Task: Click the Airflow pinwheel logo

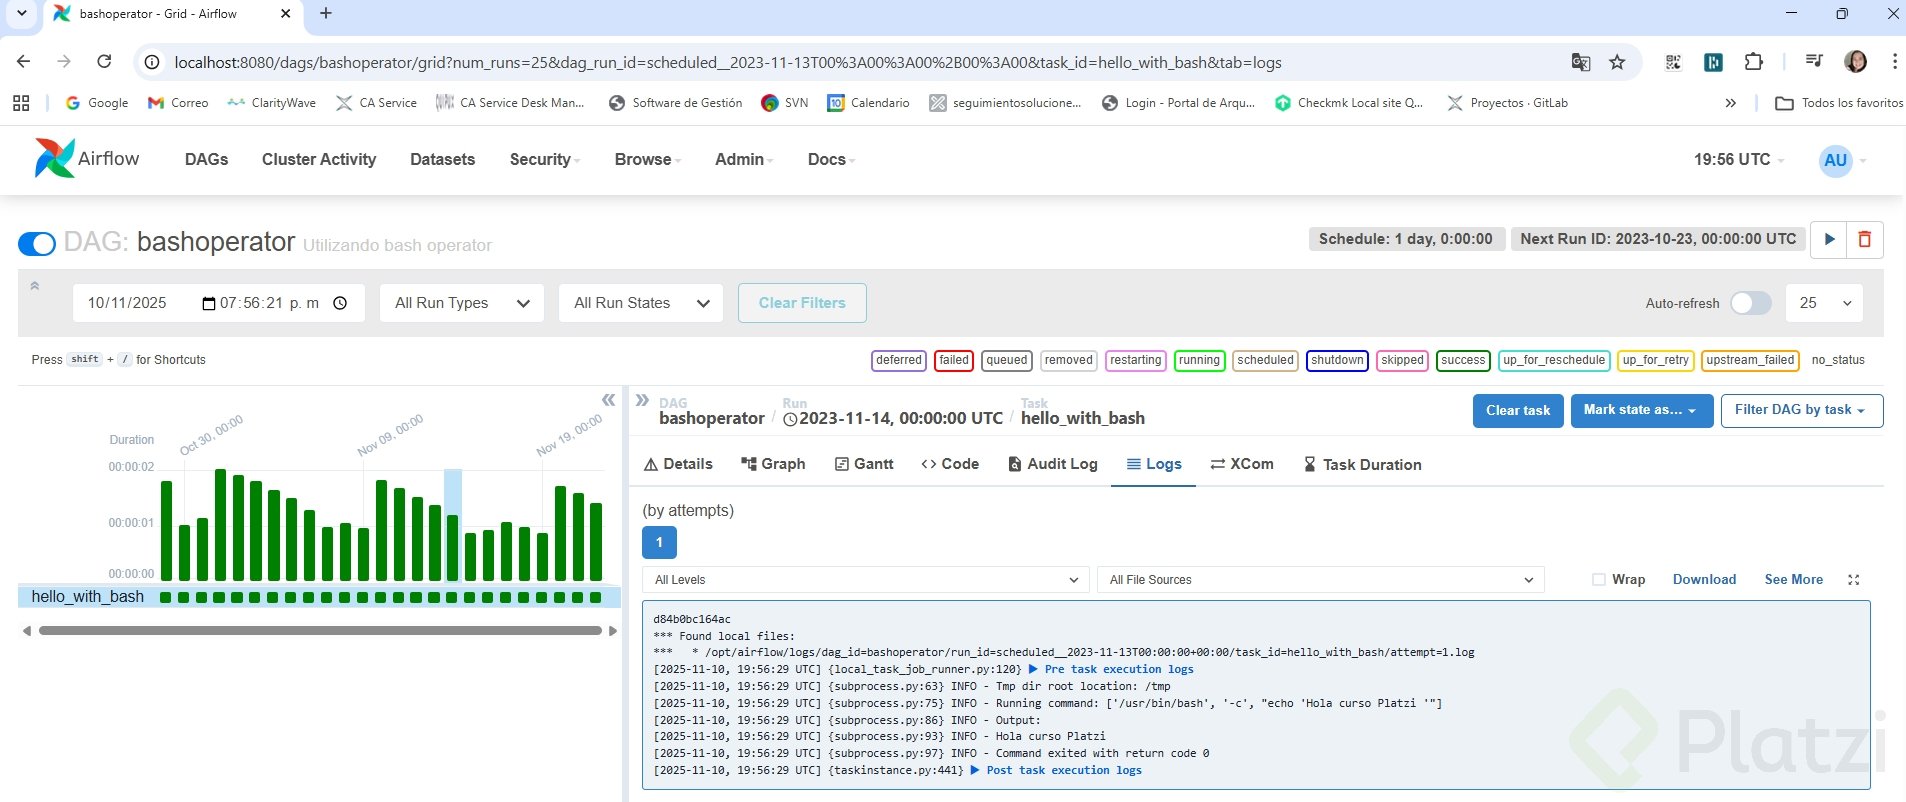Action: (x=54, y=159)
